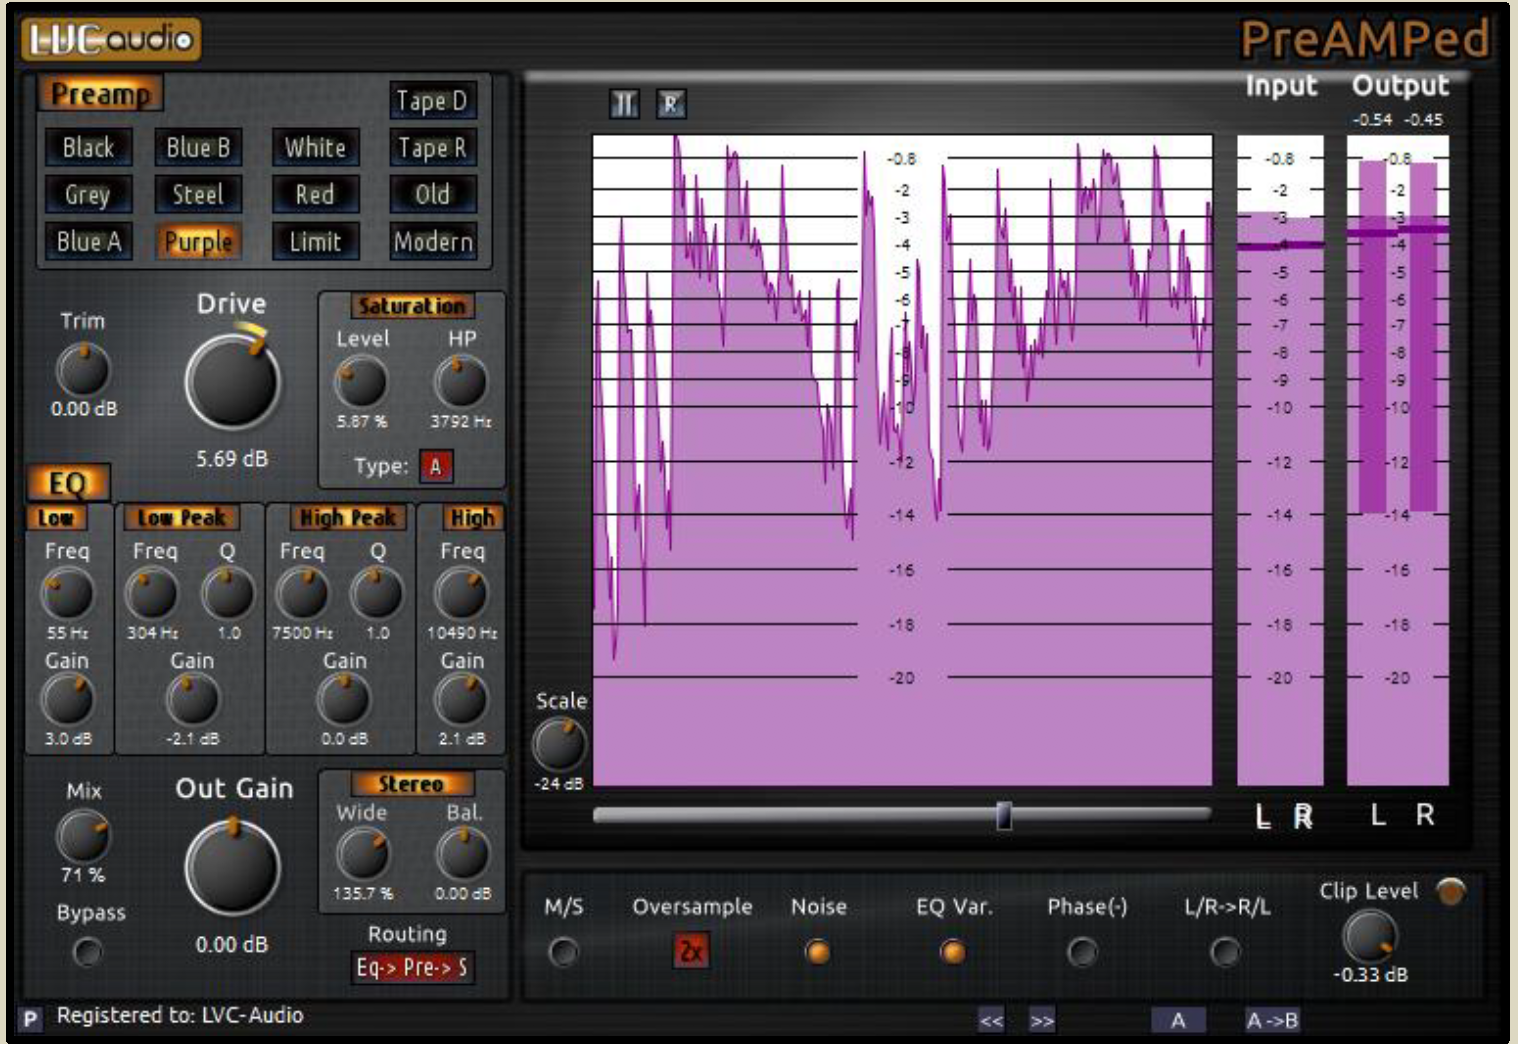Screen dimensions: 1518x1044
Task: Select the Tape R preamp model
Action: pyautogui.click(x=432, y=148)
